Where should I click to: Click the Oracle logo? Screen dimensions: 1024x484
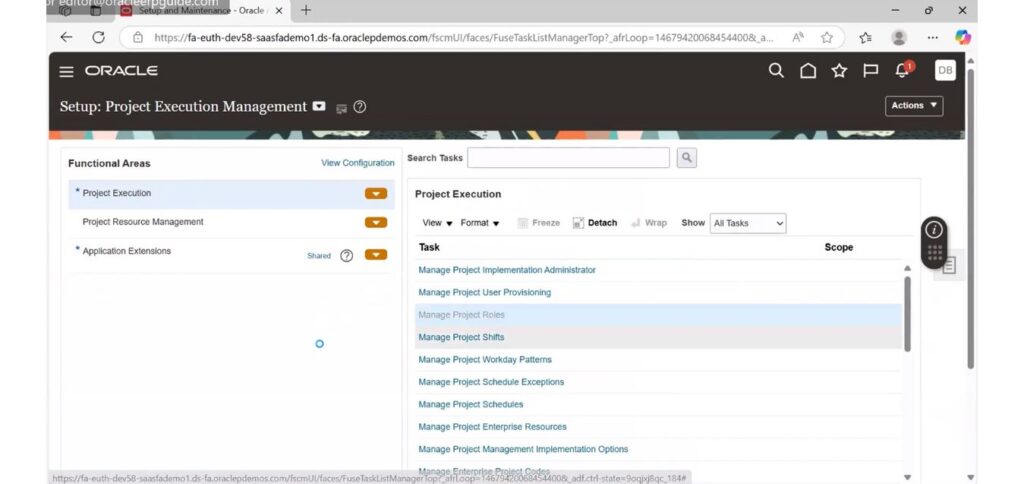click(121, 71)
